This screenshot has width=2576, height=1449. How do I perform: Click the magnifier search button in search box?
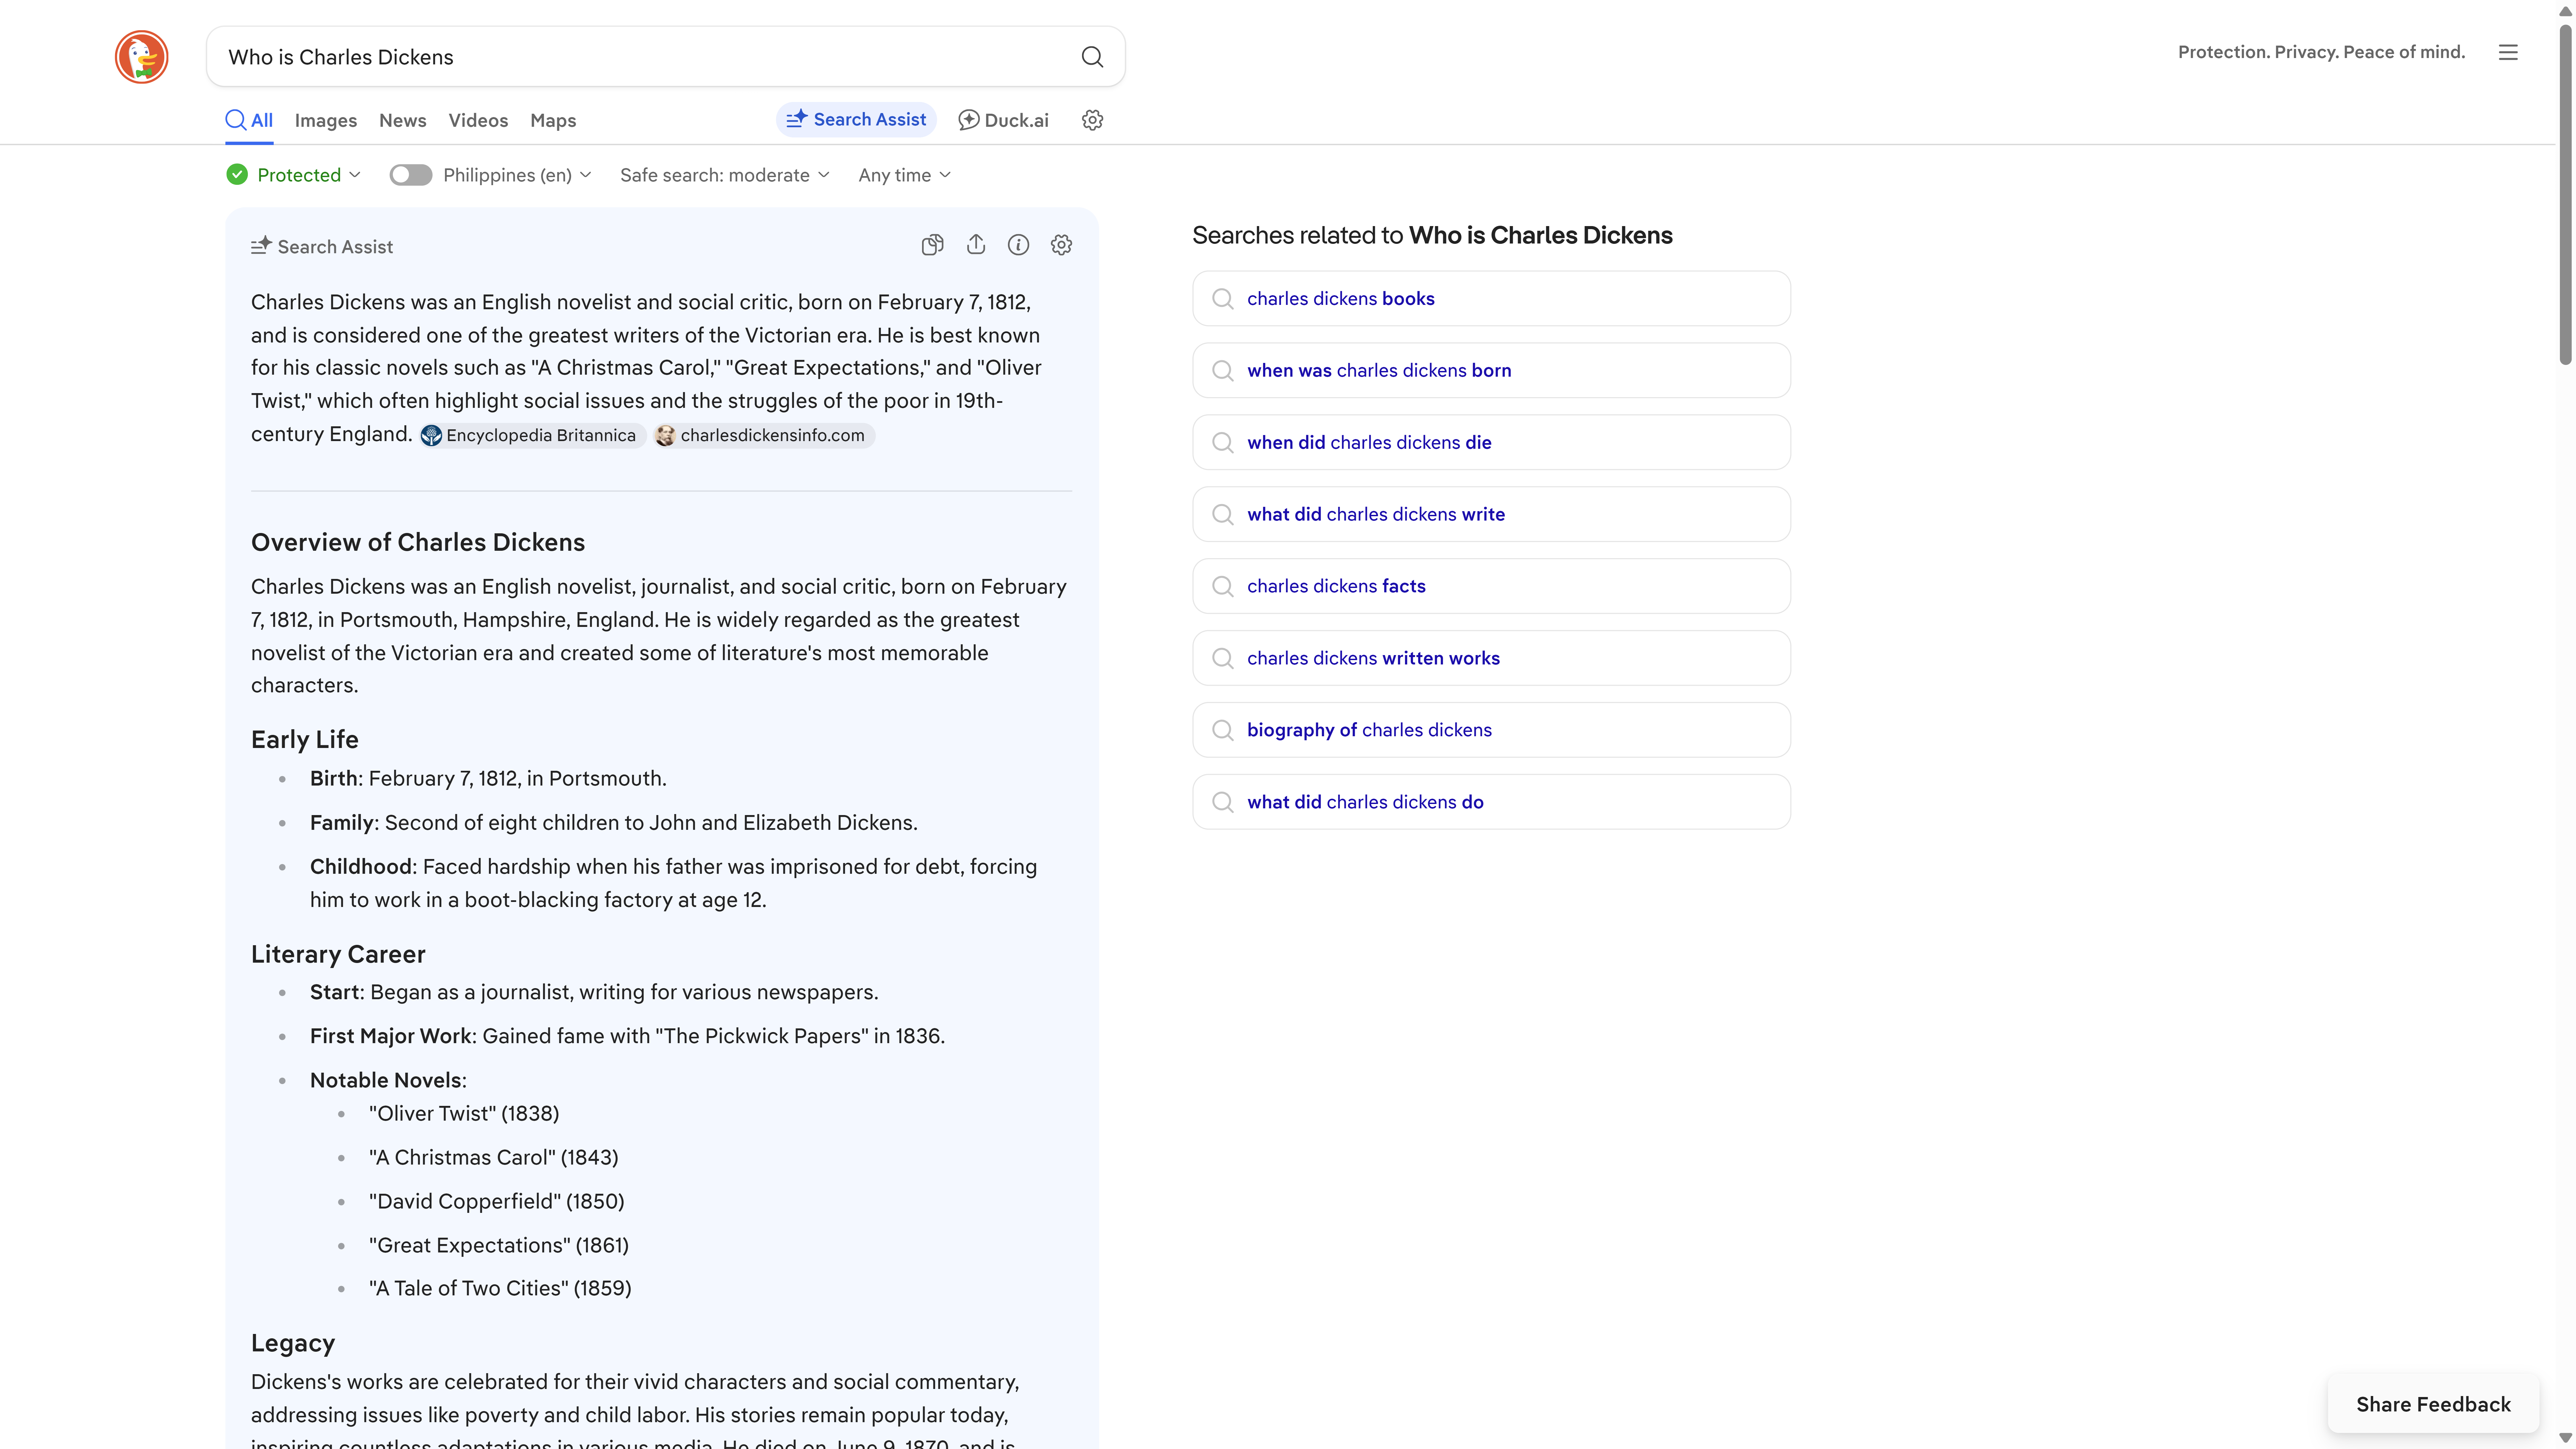[1092, 57]
